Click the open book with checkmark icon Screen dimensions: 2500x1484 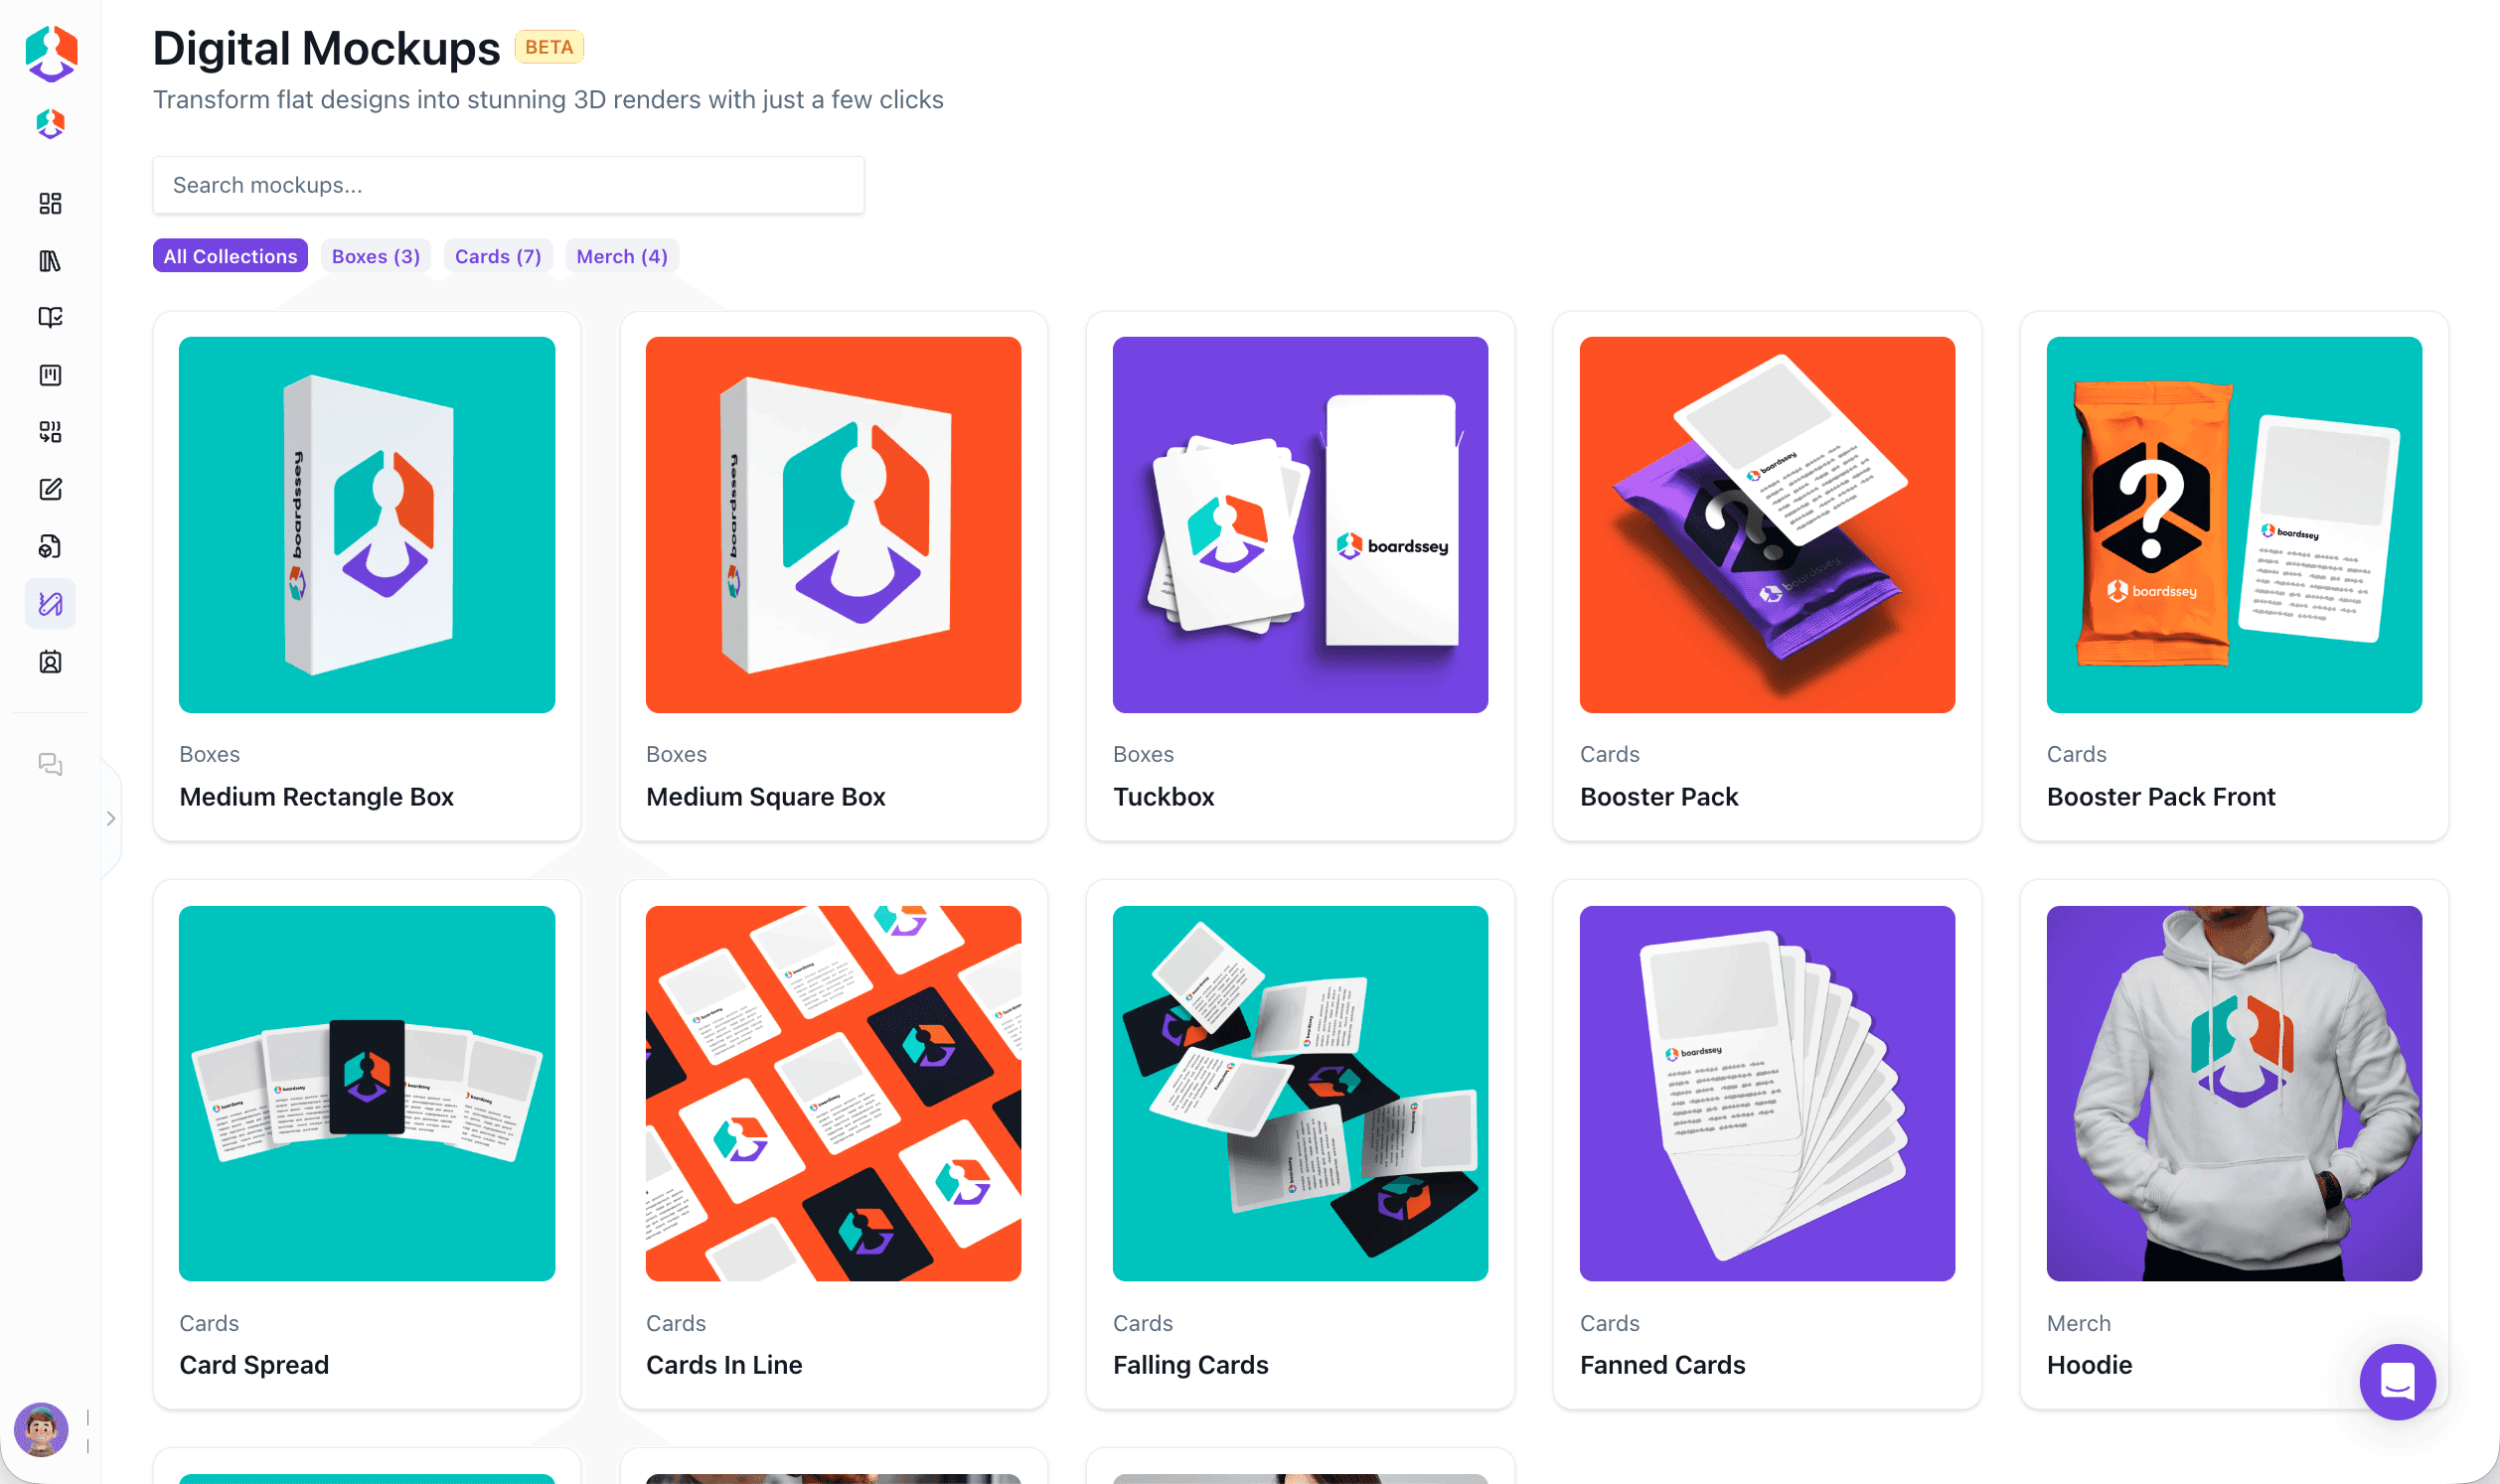pos(50,318)
